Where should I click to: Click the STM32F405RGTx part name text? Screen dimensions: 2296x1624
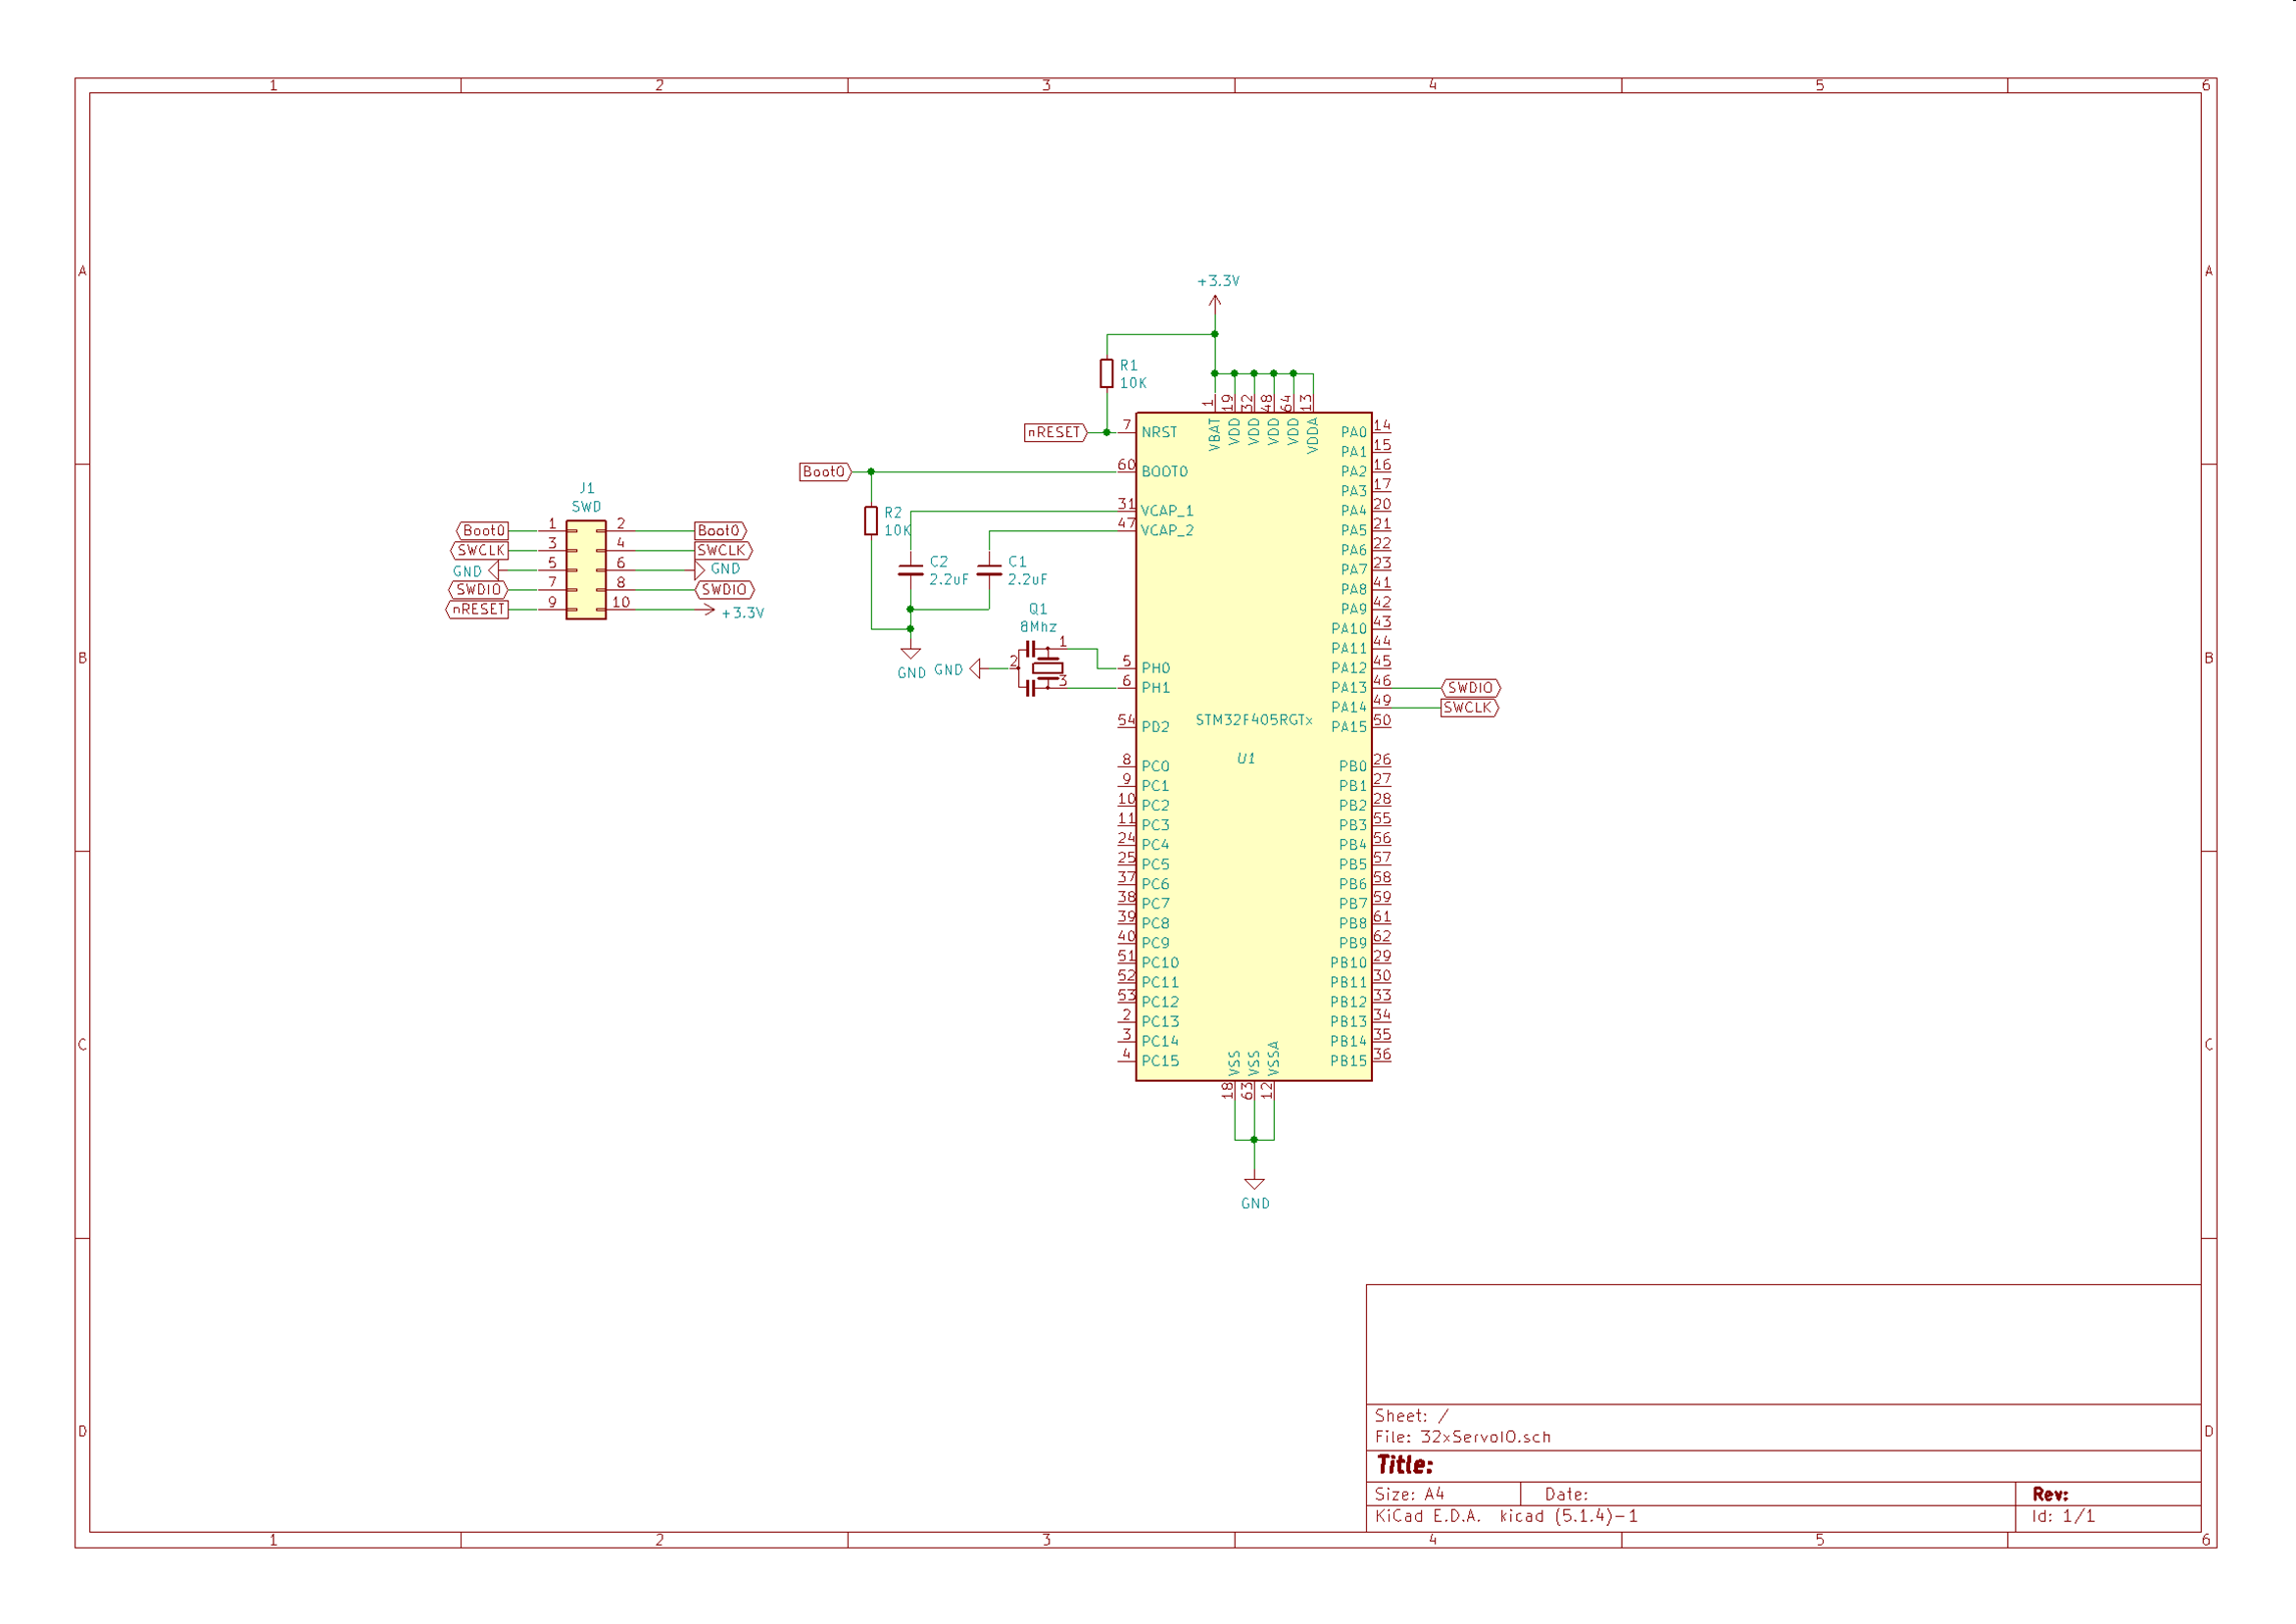click(x=1254, y=720)
